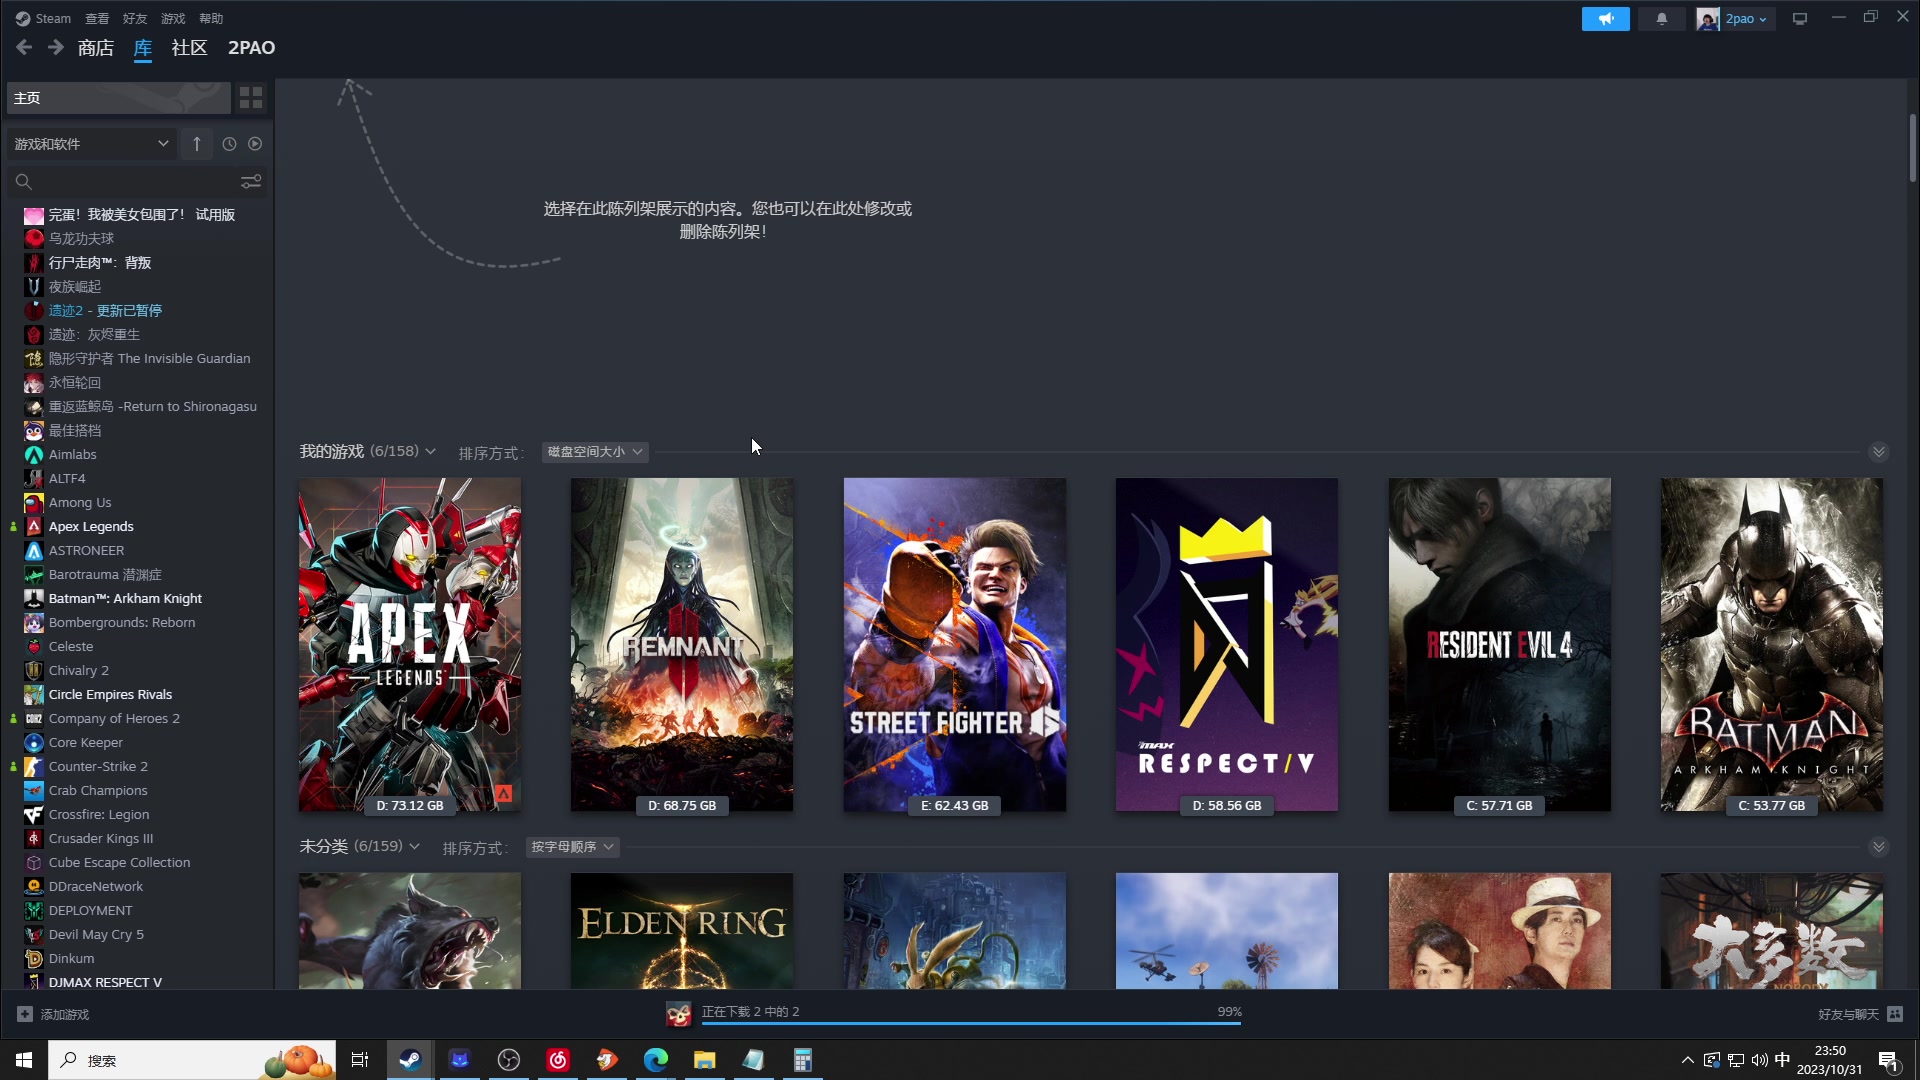Open the 游戏和软件 category dropdown
The width and height of the screenshot is (1920, 1080).
coord(91,144)
